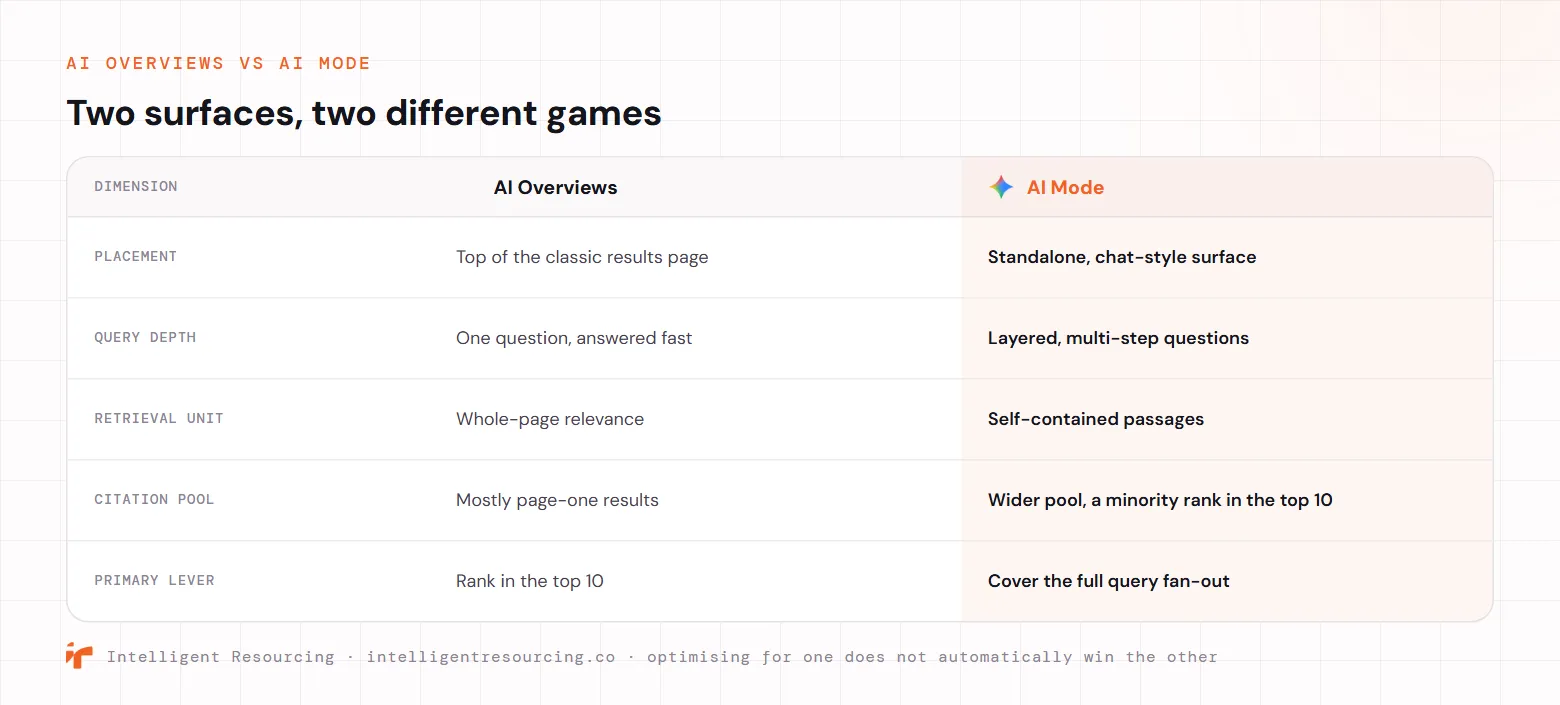Select the PLACEMENT row label
Image resolution: width=1560 pixels, height=705 pixels.
pyautogui.click(x=136, y=256)
